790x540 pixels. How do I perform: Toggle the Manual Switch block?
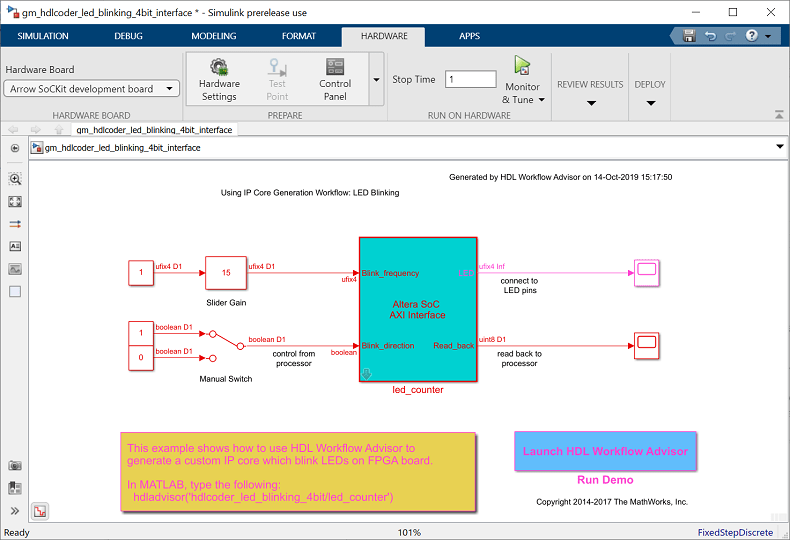pos(226,346)
